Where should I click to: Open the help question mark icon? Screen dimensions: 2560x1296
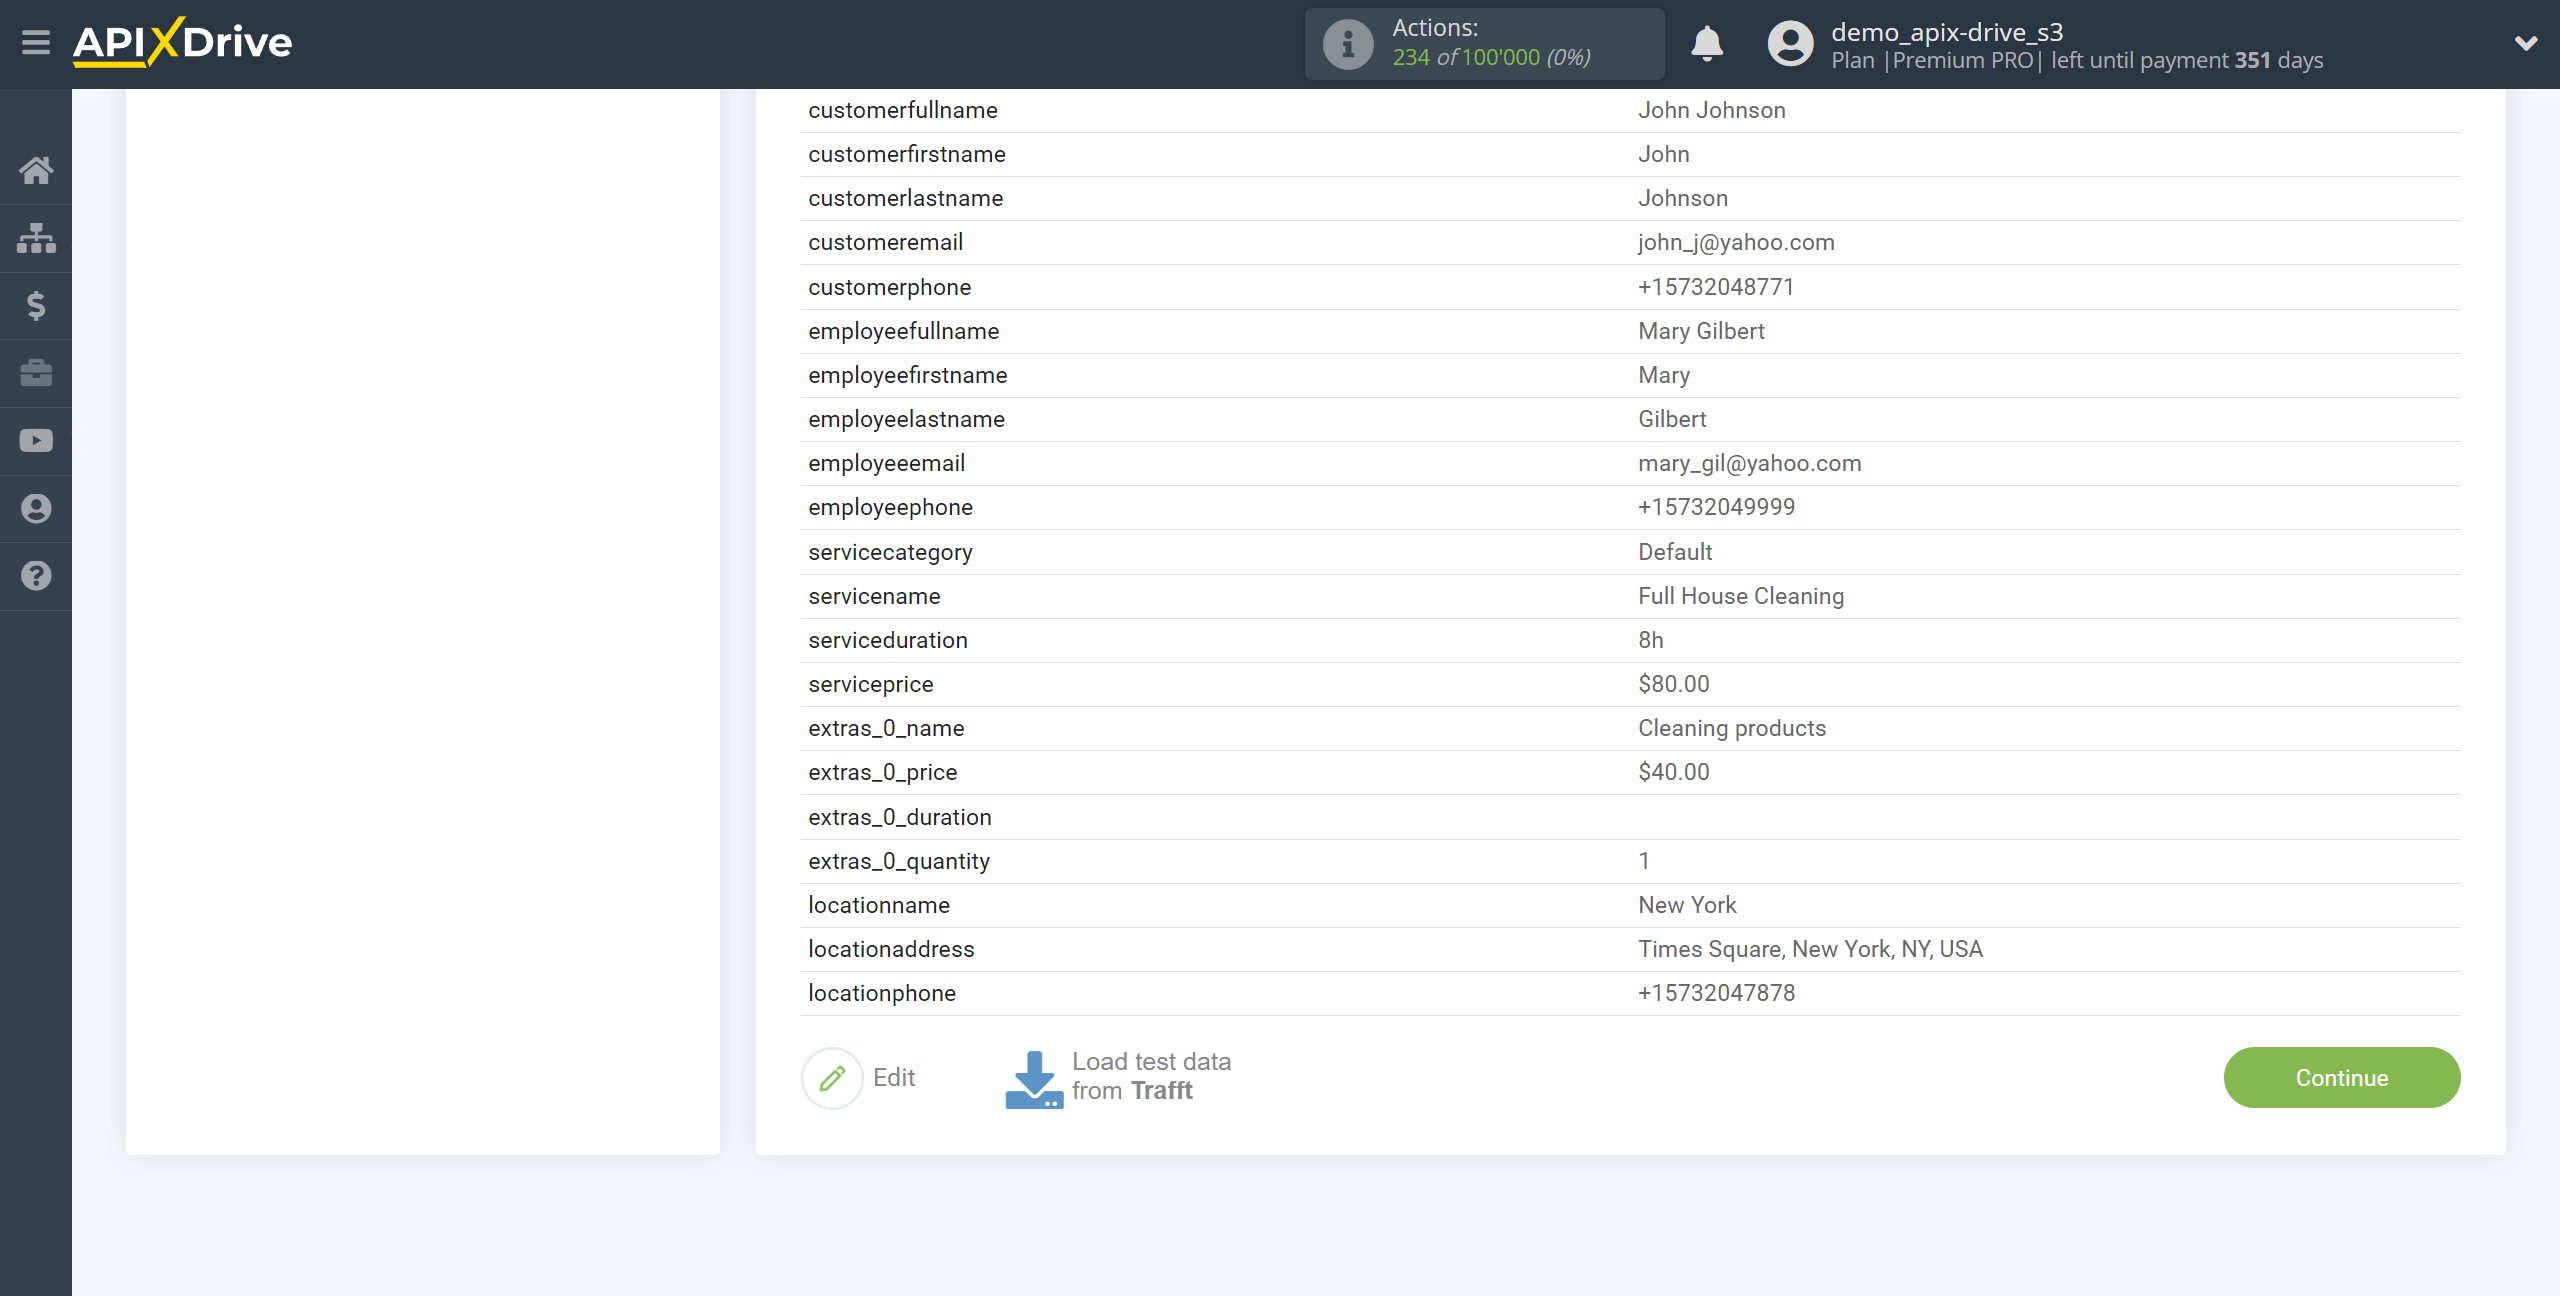[36, 576]
